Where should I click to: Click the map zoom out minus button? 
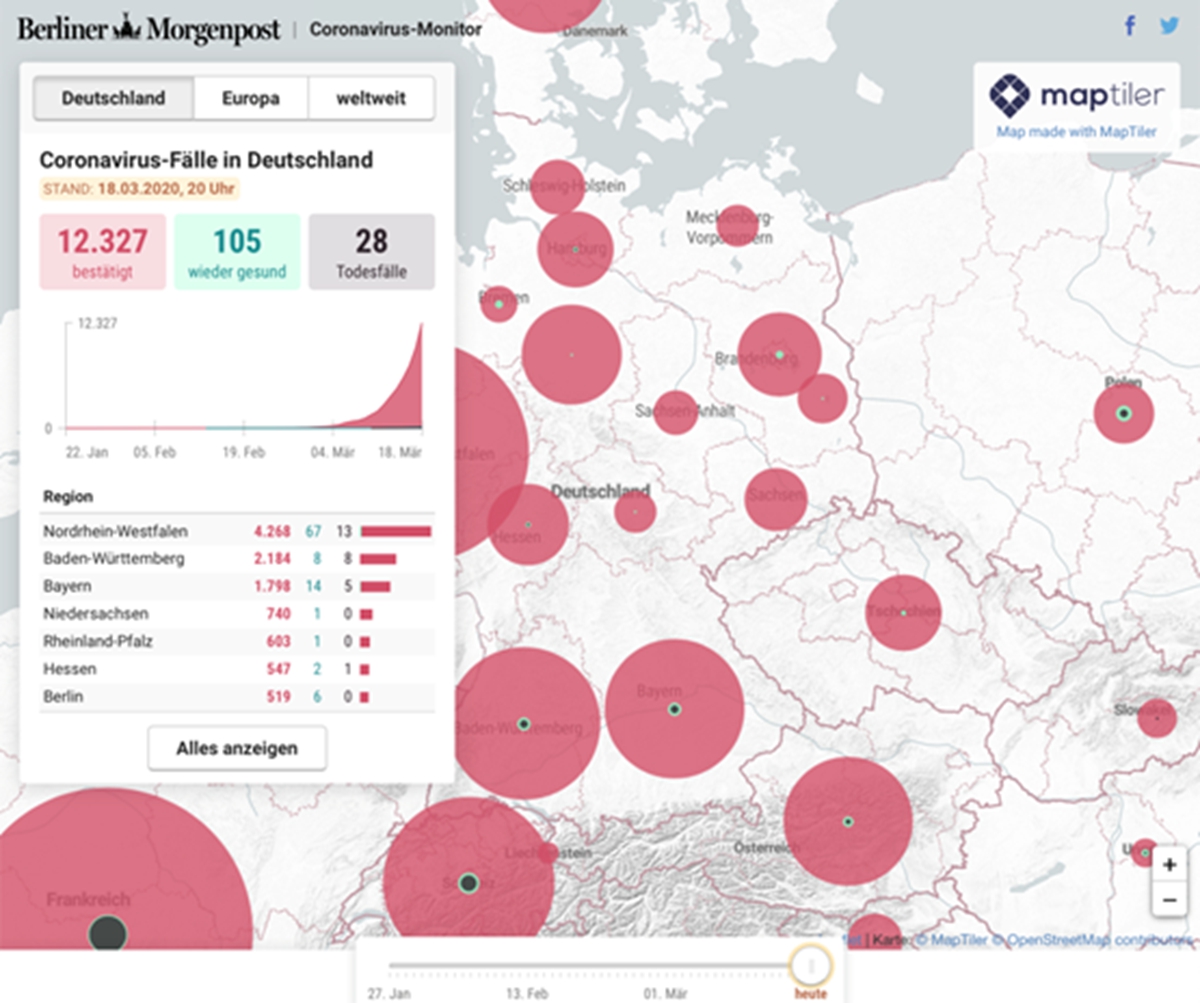point(1170,900)
